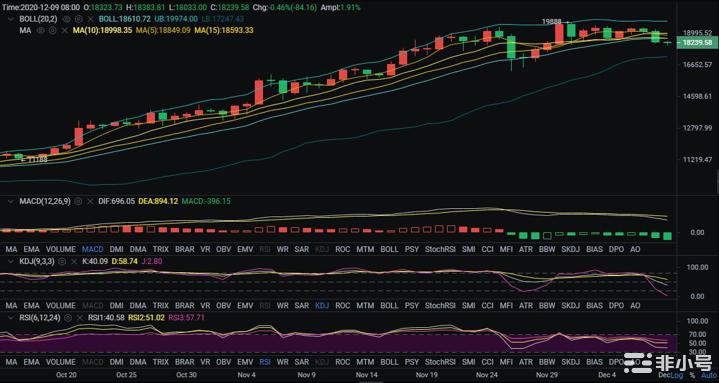
Task: Collapse the MACD(12,26,9) panel chevron
Action: pyautogui.click(x=11, y=201)
